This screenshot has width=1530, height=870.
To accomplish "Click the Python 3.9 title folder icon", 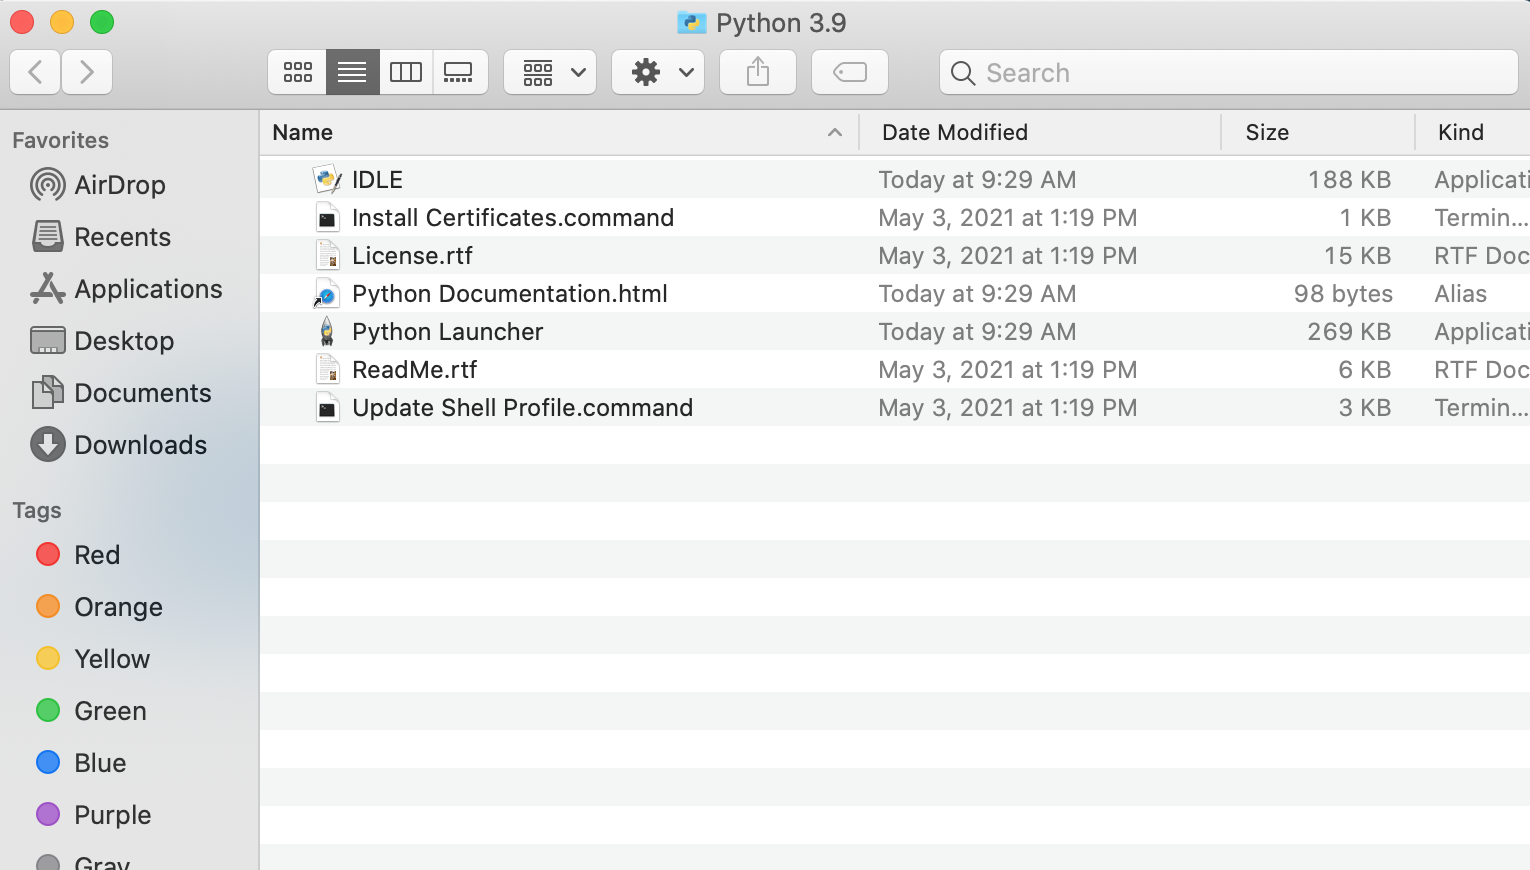I will pyautogui.click(x=691, y=23).
